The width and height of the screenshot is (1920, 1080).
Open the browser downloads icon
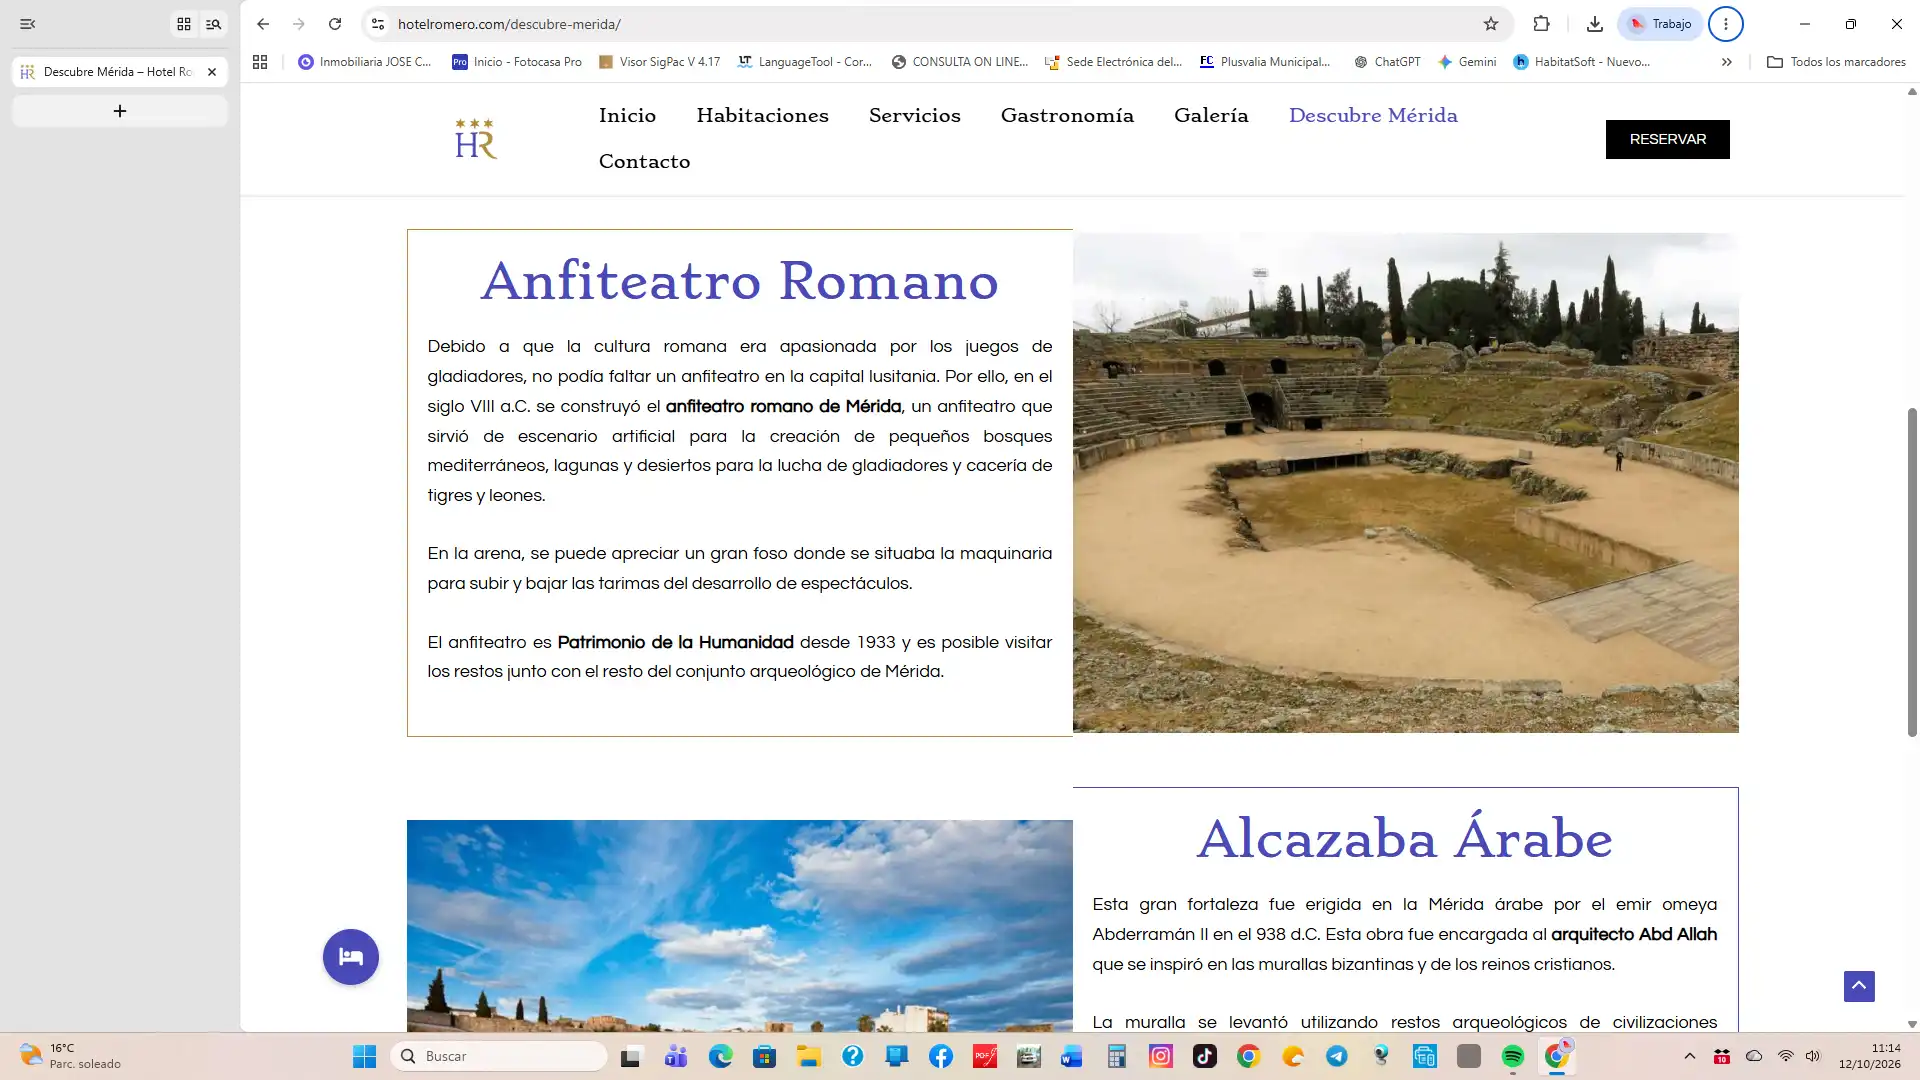[x=1595, y=24]
